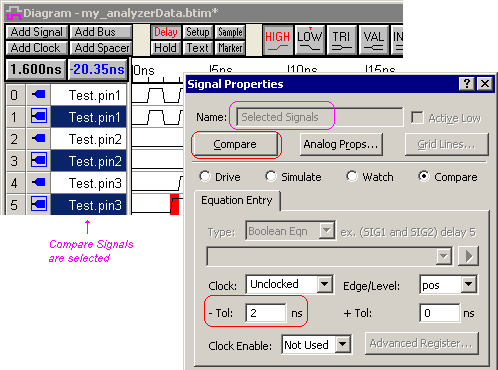Click row number 0 in signal list
The height and width of the screenshot is (370, 498).
(15, 95)
